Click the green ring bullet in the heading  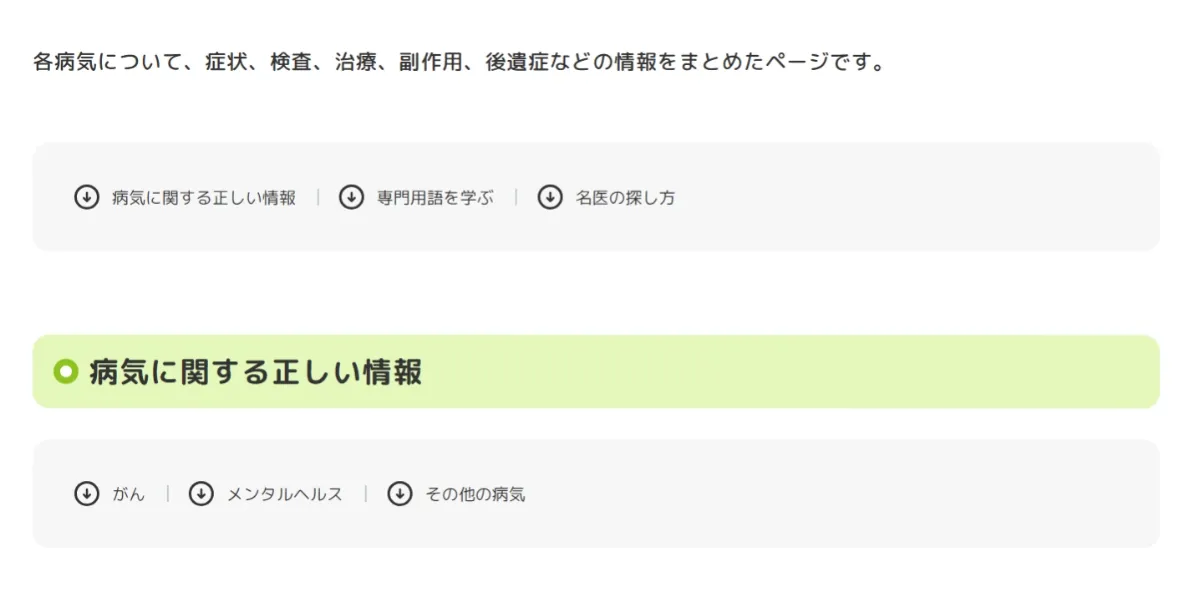click(66, 372)
